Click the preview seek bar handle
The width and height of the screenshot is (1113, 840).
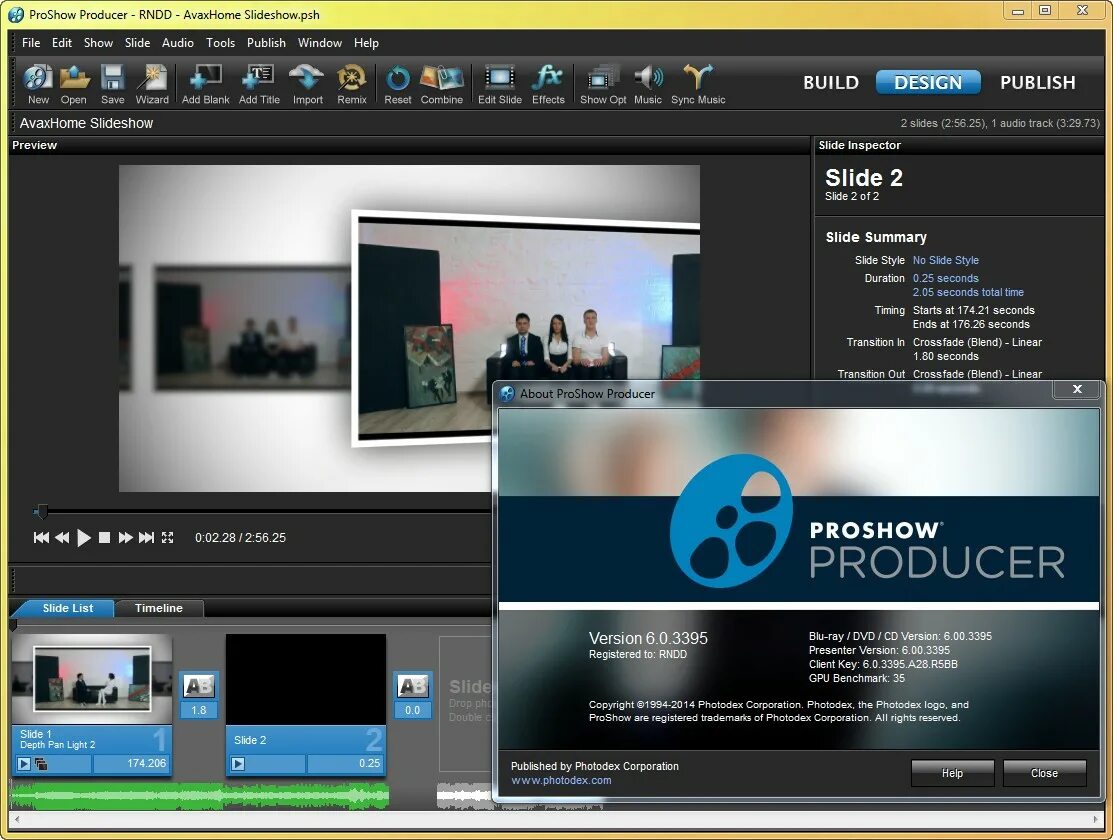(41, 511)
